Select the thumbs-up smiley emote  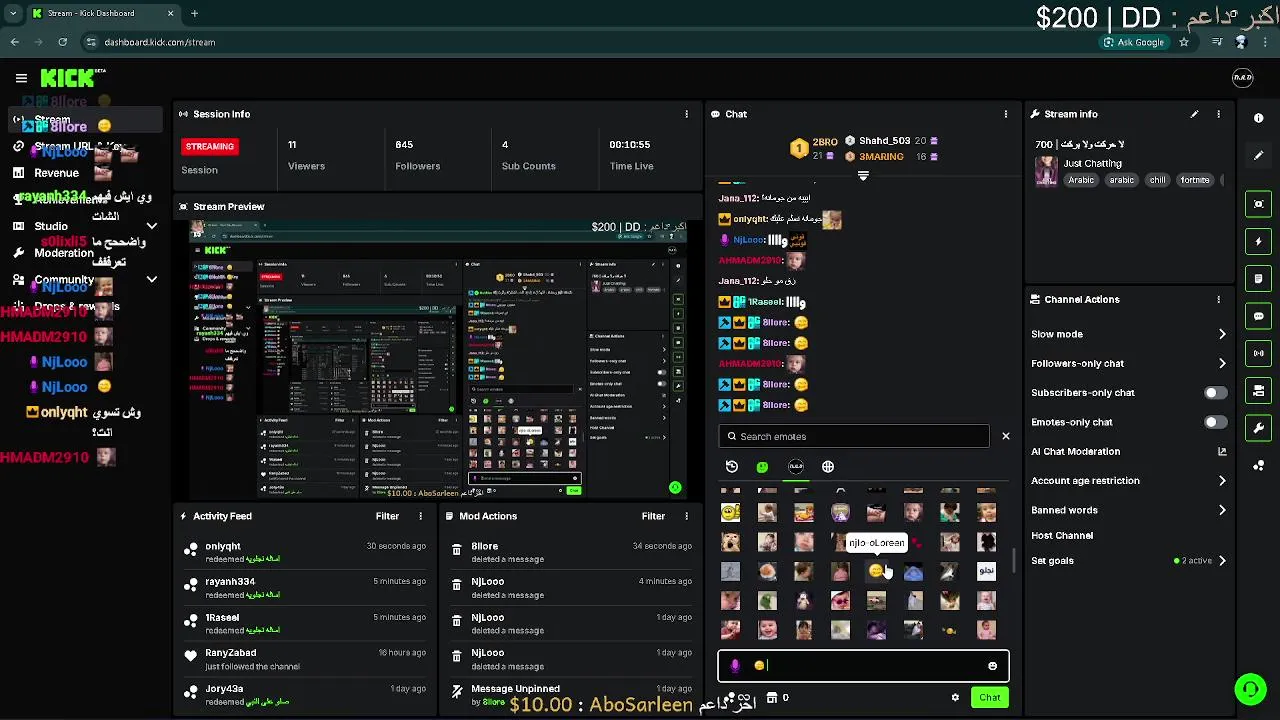click(x=731, y=513)
